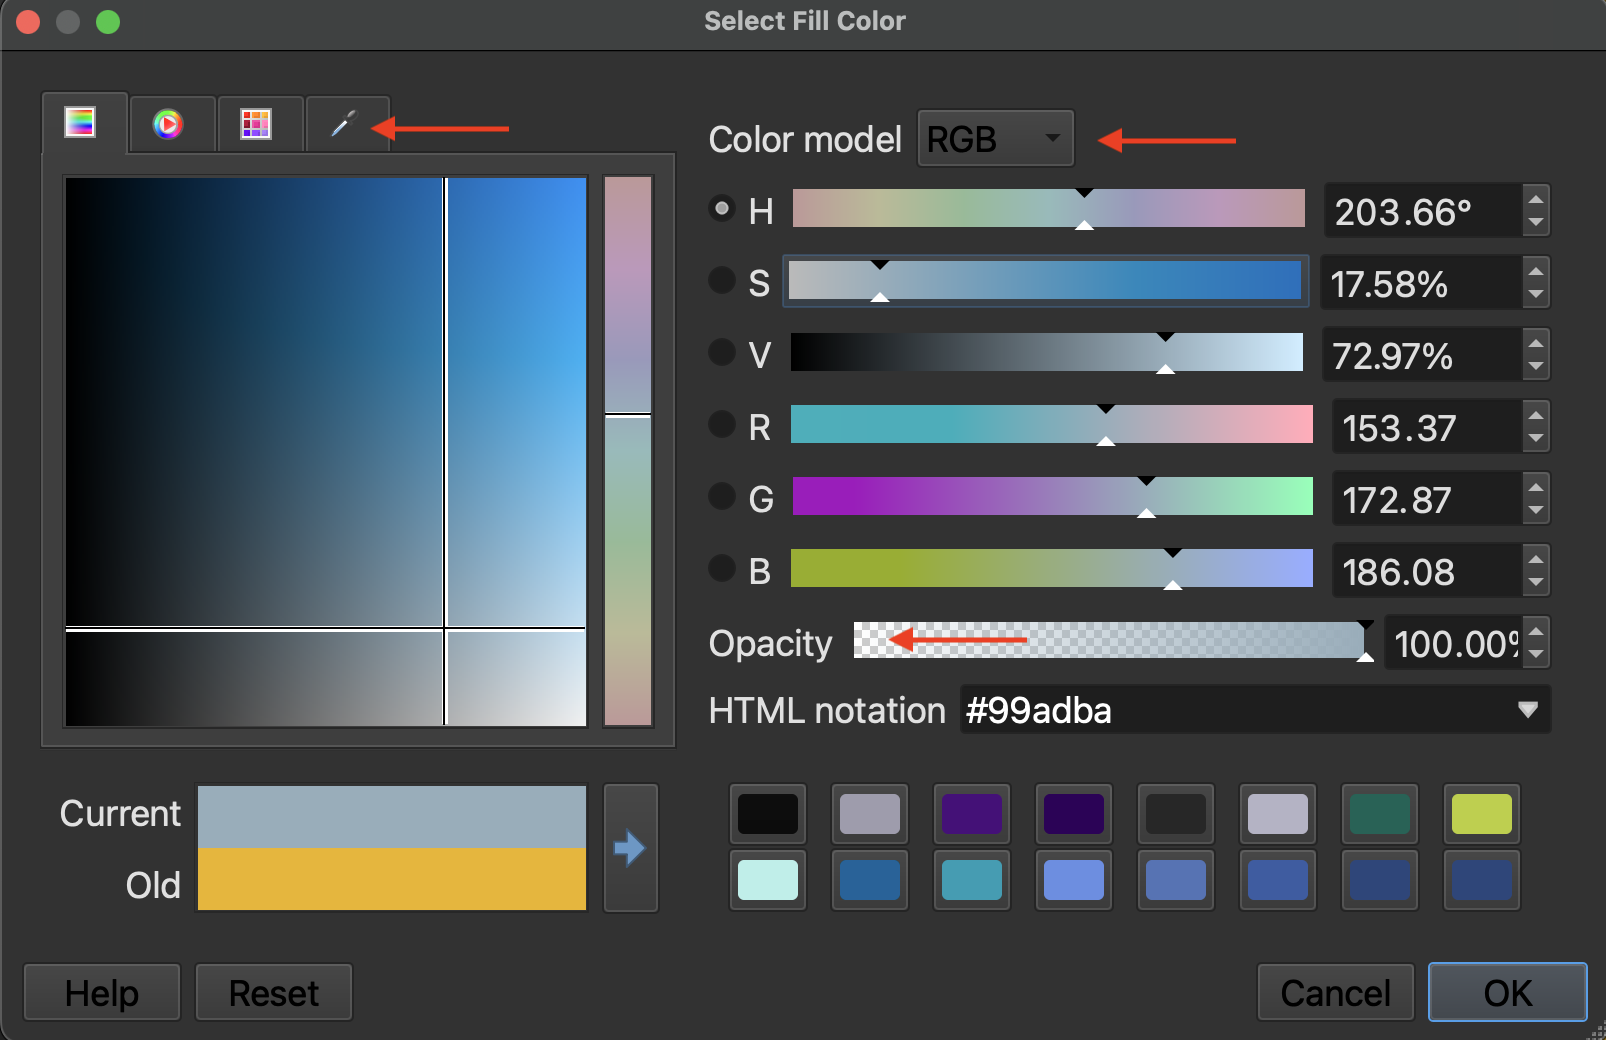Pick the yellow-green color swatch
Viewport: 1606px width, 1040px height.
click(1481, 814)
